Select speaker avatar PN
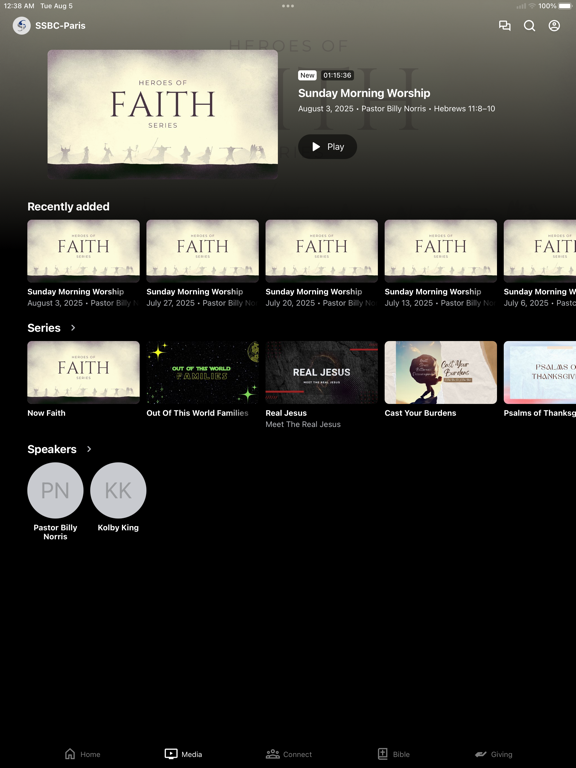Image resolution: width=576 pixels, height=768 pixels. (x=55, y=490)
